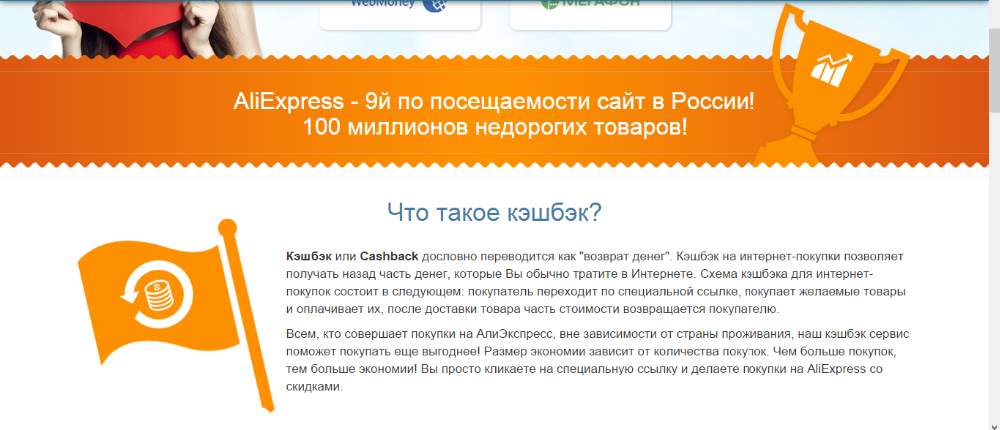The image size is (1000, 430).
Task: Click the coin refund symbol on flag
Action: (x=157, y=295)
